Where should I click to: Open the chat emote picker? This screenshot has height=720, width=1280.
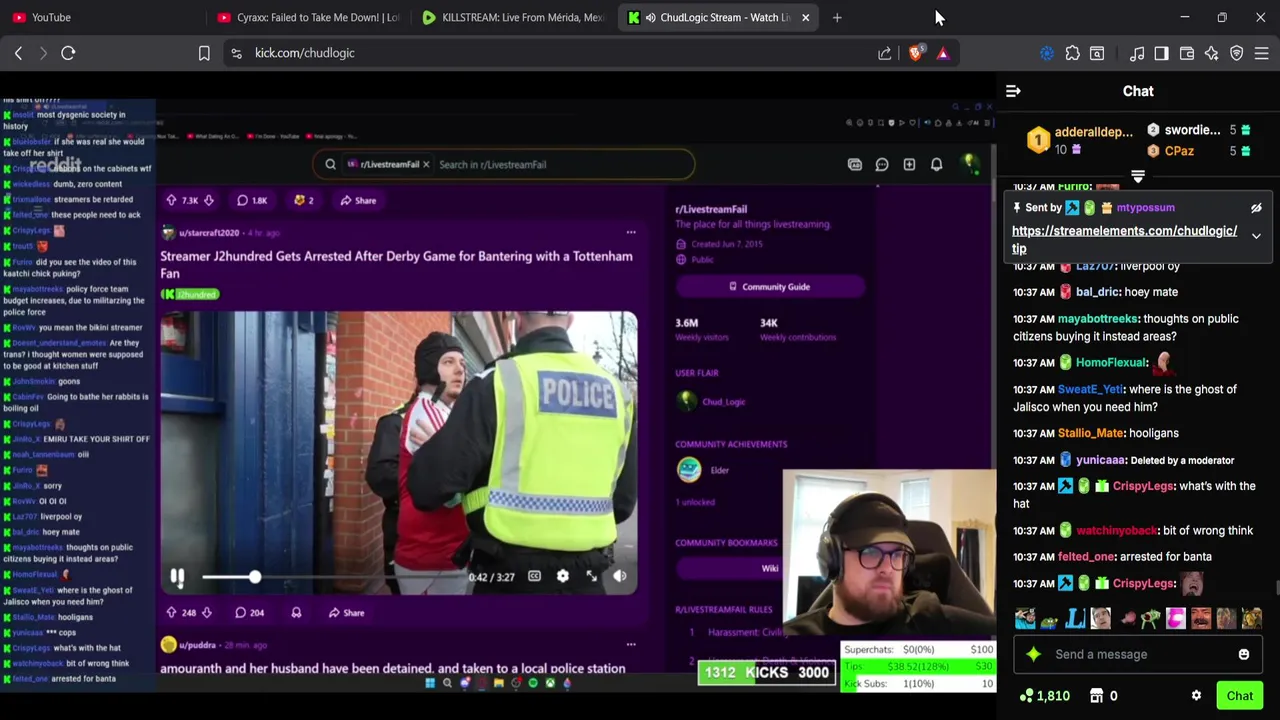pyautogui.click(x=1244, y=654)
